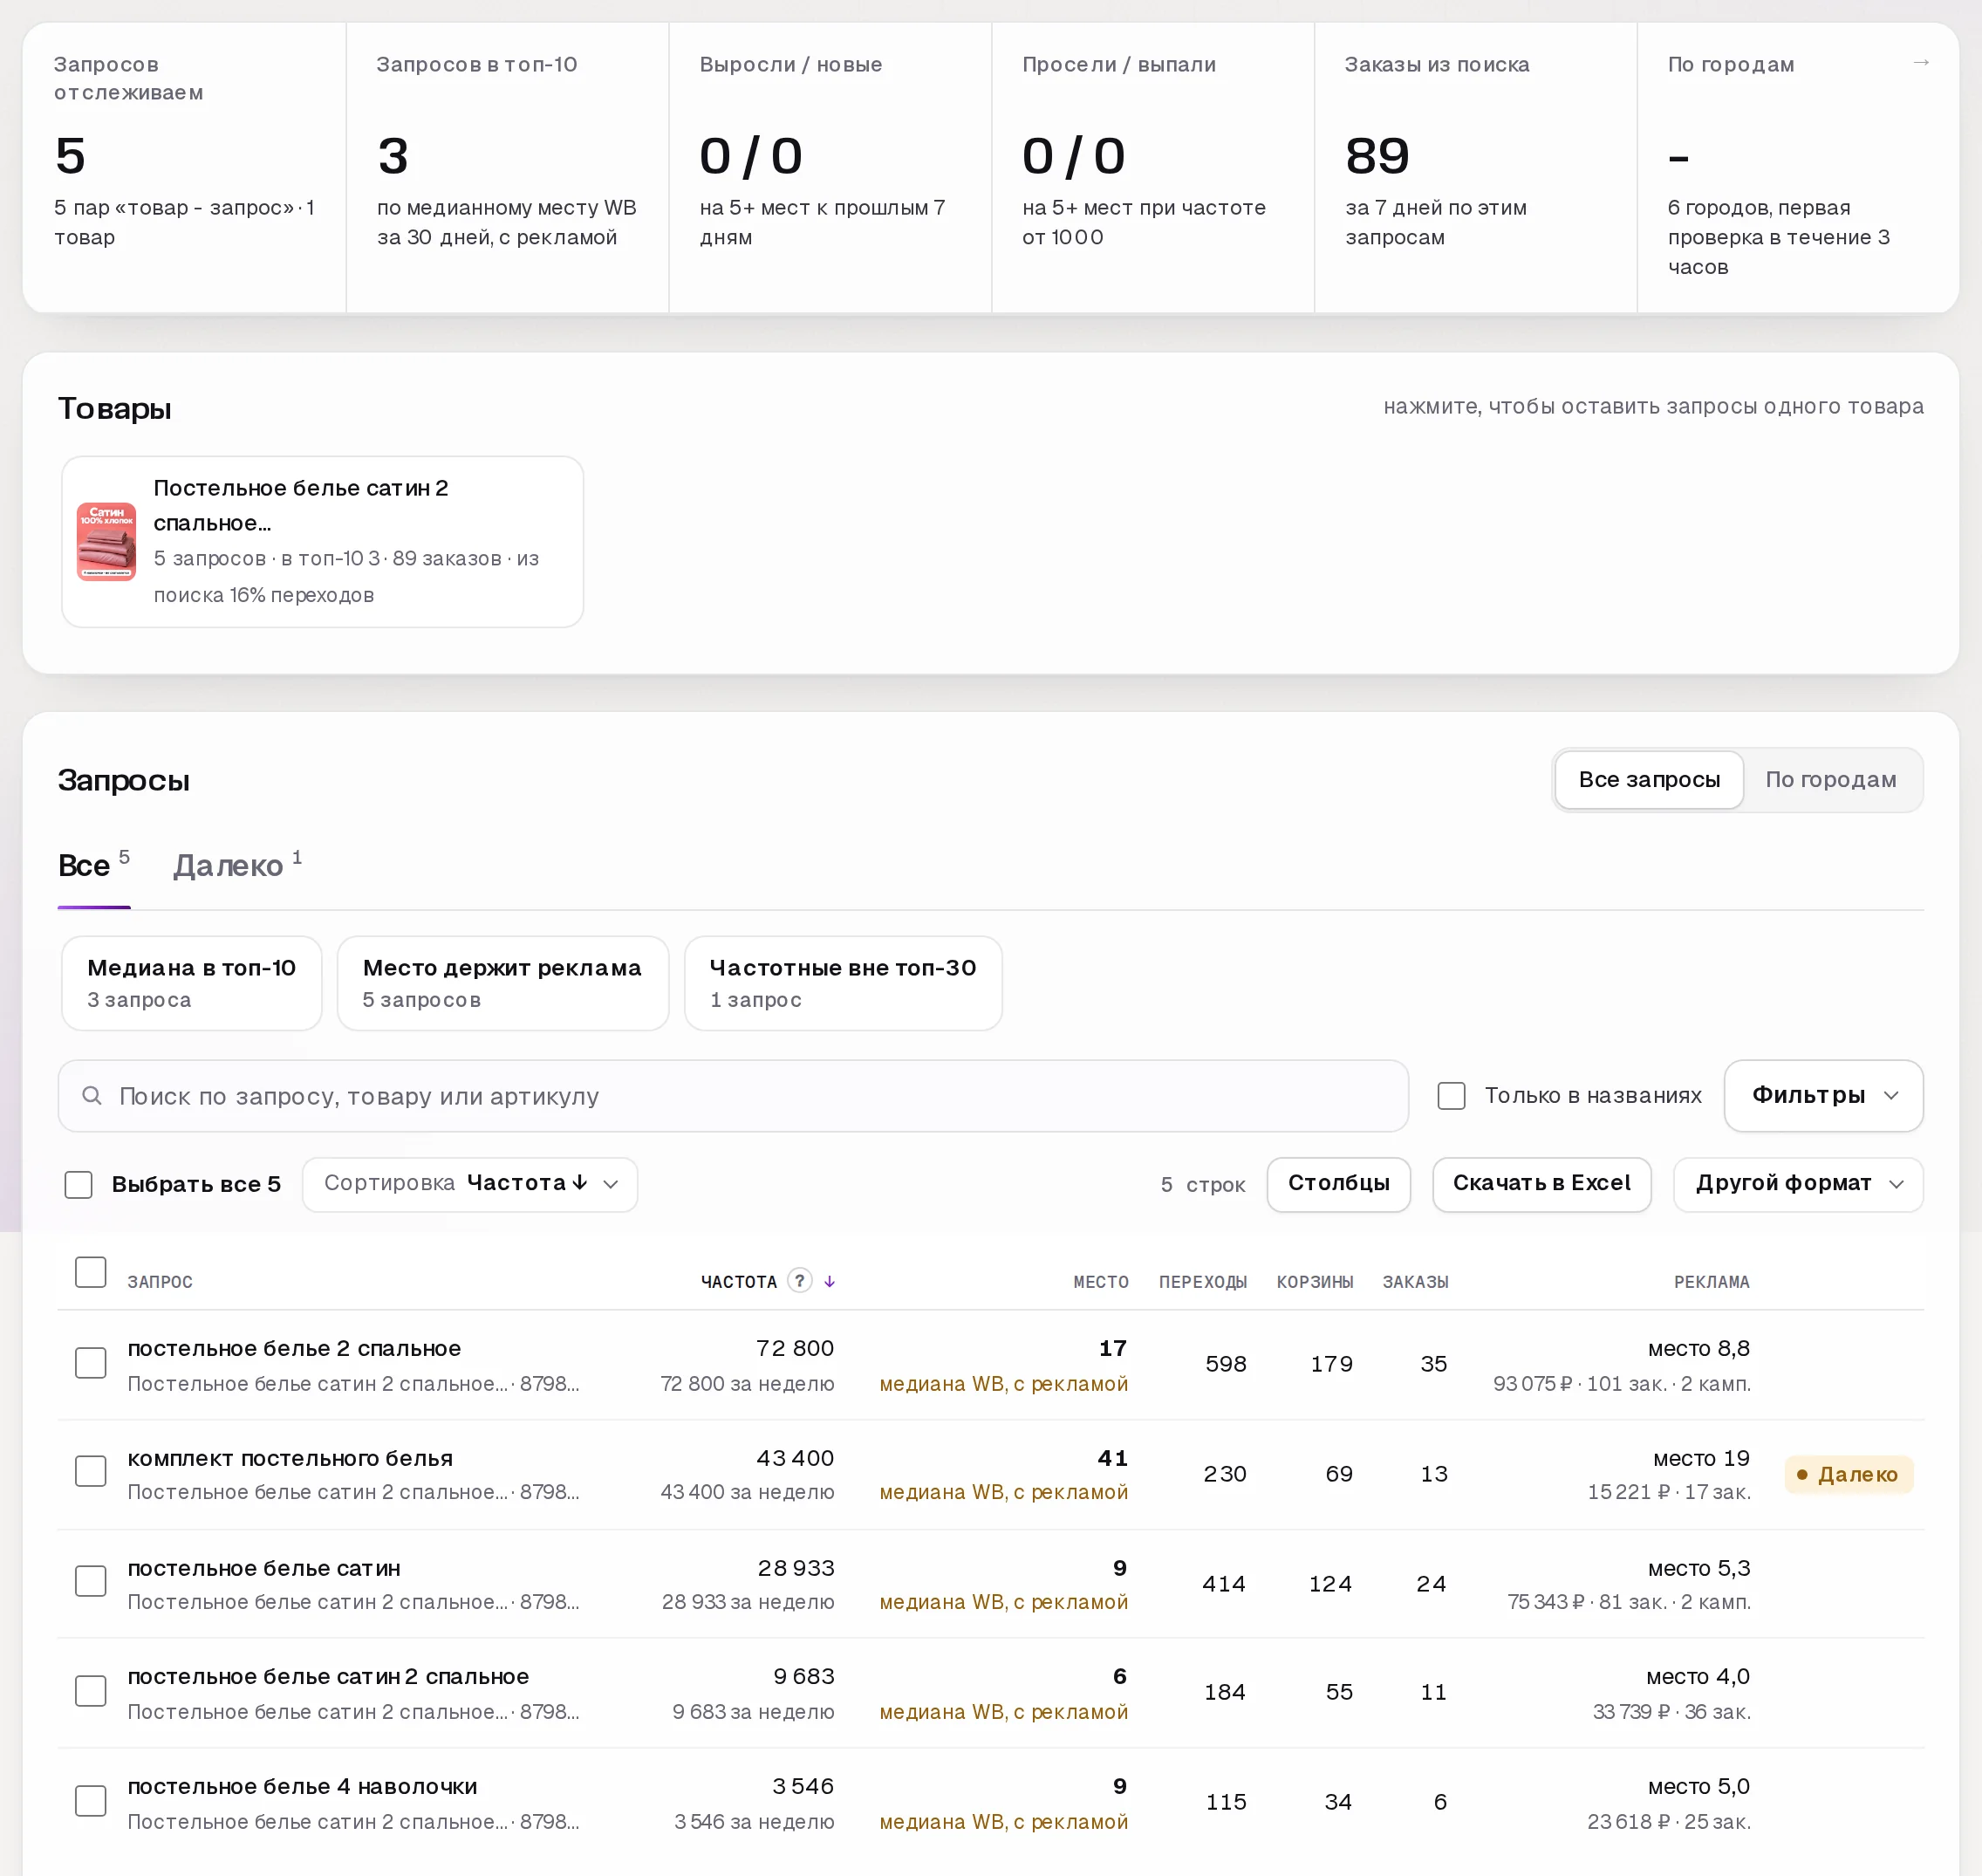Select row постельное белье 4 наволочки checkbox

(x=91, y=1801)
